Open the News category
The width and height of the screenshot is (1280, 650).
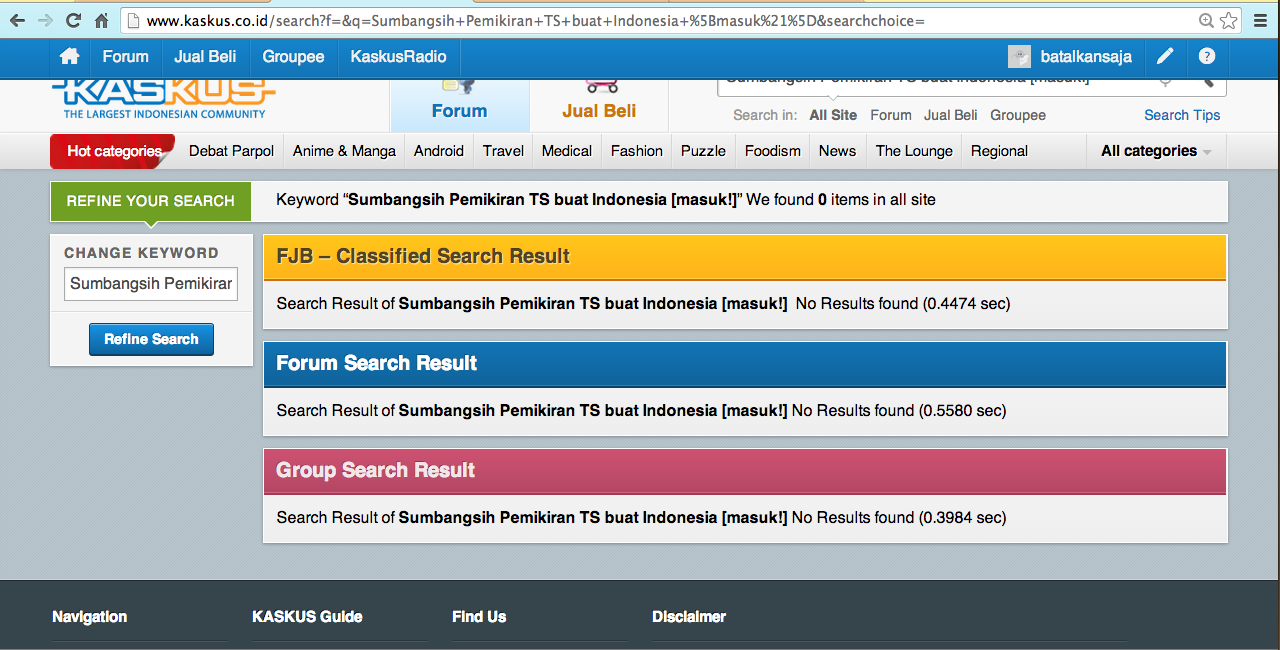click(837, 151)
